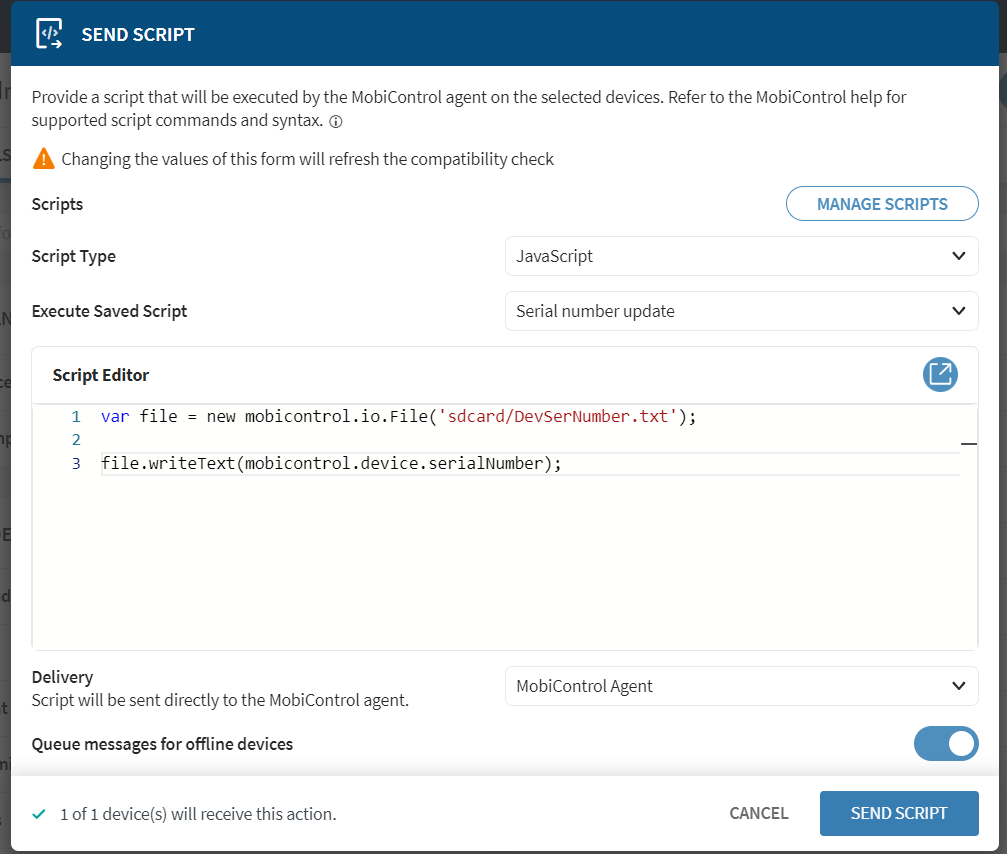The height and width of the screenshot is (854, 1007).
Task: Open the Execute Saved Script dropdown
Action: point(741,311)
